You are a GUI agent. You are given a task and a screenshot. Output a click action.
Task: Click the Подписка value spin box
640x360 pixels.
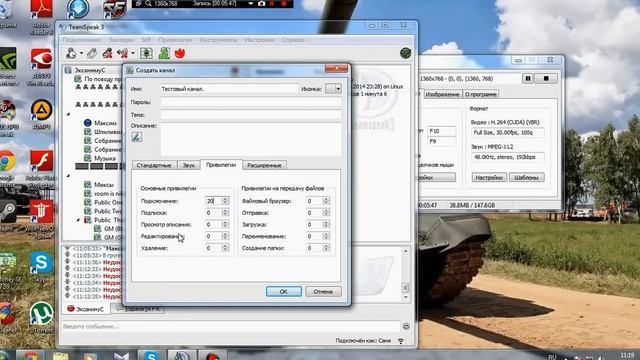point(217,213)
